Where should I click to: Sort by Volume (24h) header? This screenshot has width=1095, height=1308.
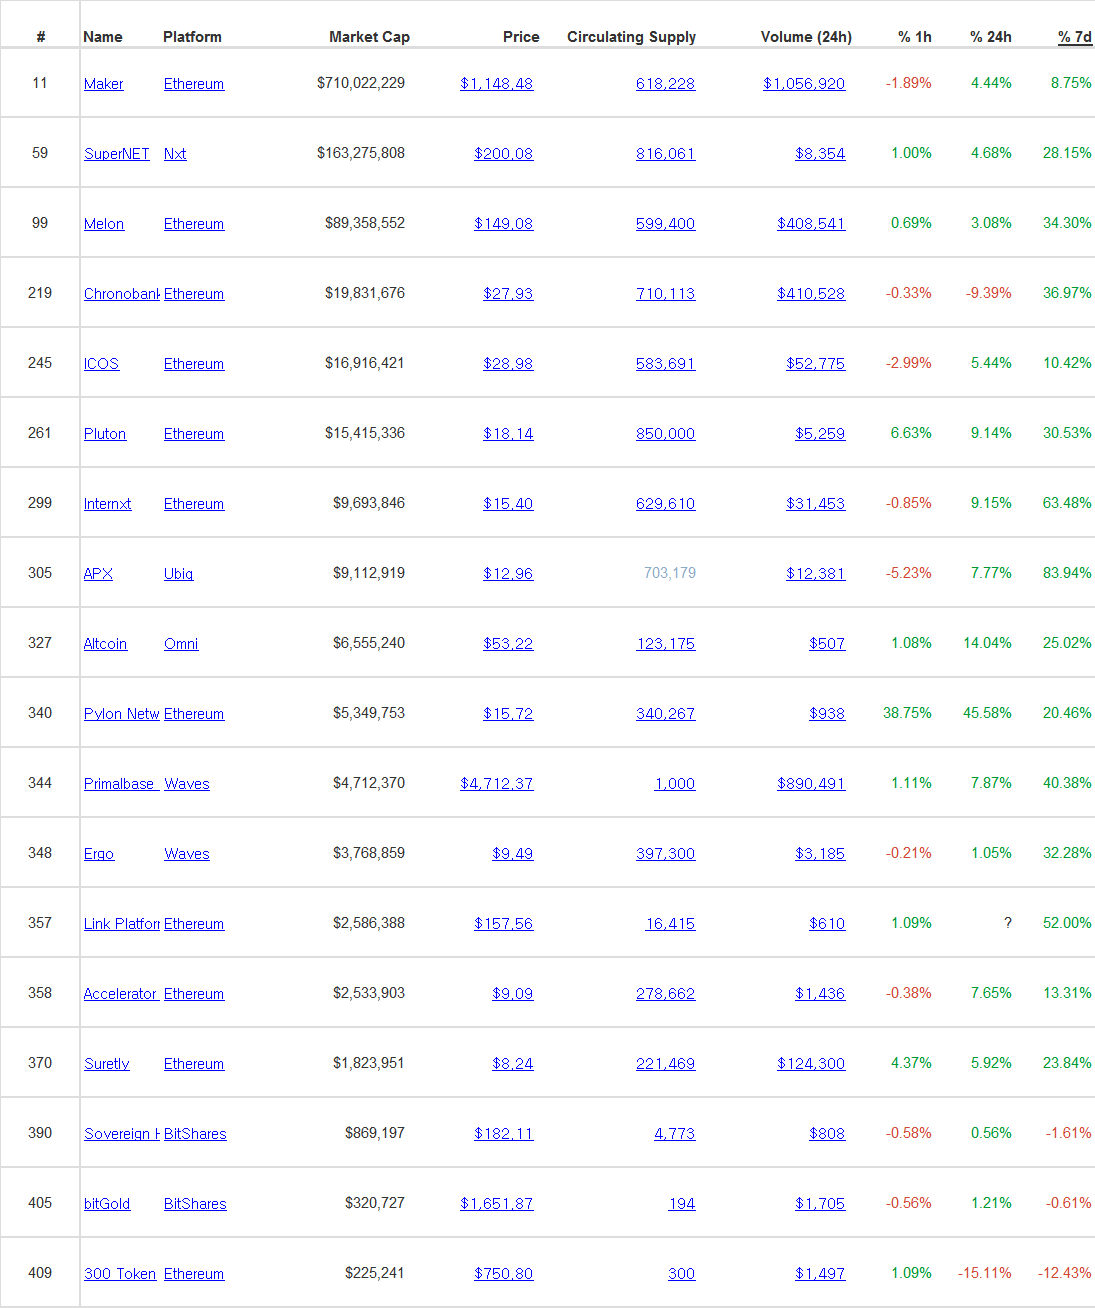click(806, 37)
